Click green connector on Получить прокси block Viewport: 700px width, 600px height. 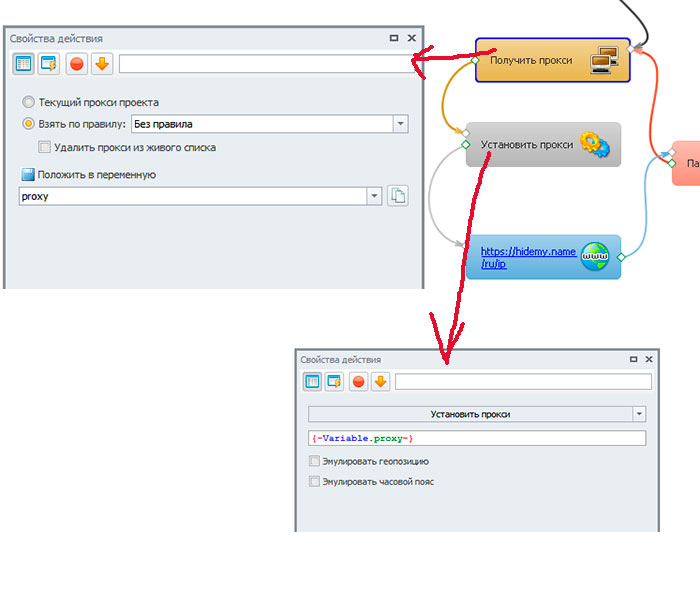point(475,60)
